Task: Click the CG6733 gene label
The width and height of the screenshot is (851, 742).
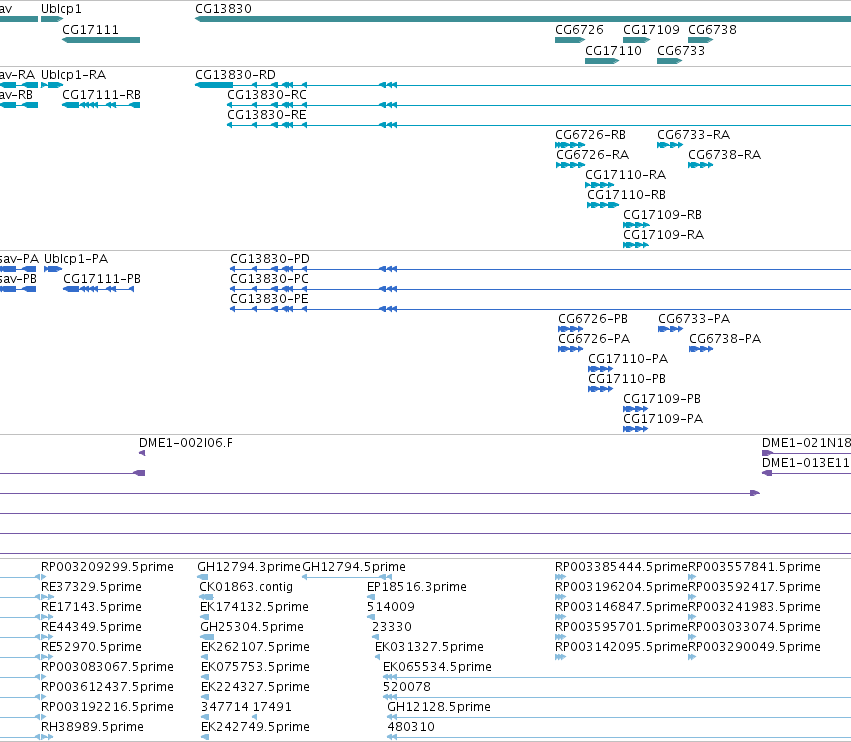Action: (x=681, y=51)
